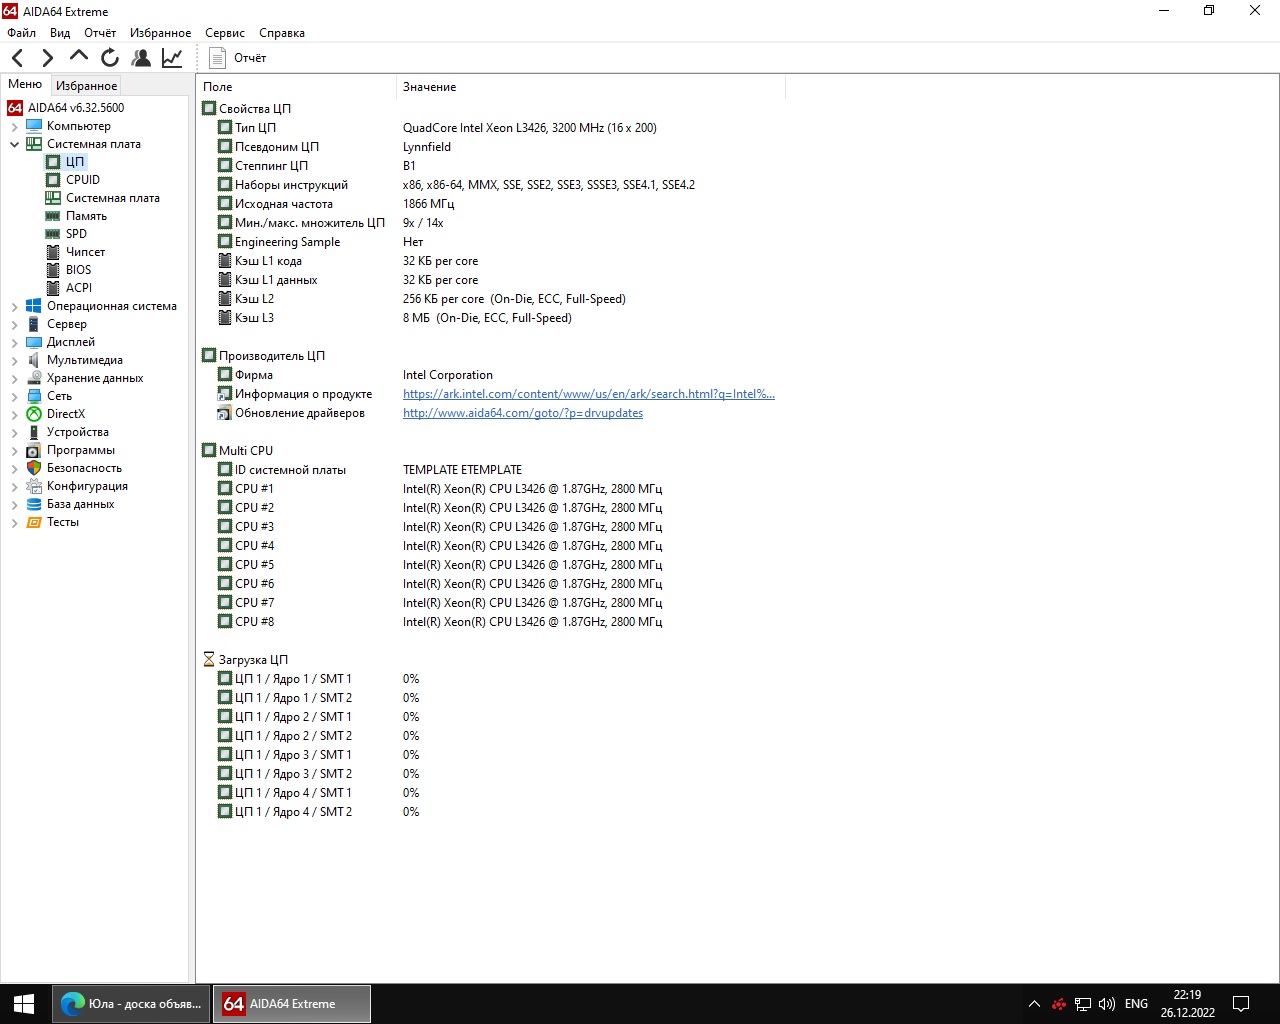Click the AIDA64 Extreme taskbar button
The image size is (1280, 1024).
[292, 1004]
